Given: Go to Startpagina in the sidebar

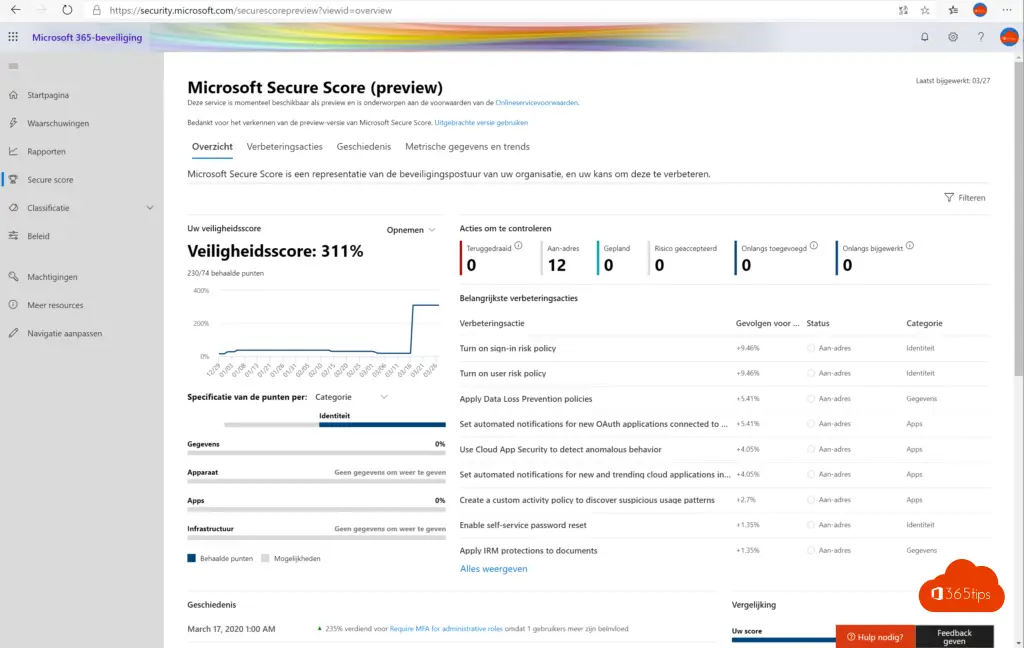Looking at the screenshot, I should [48, 95].
